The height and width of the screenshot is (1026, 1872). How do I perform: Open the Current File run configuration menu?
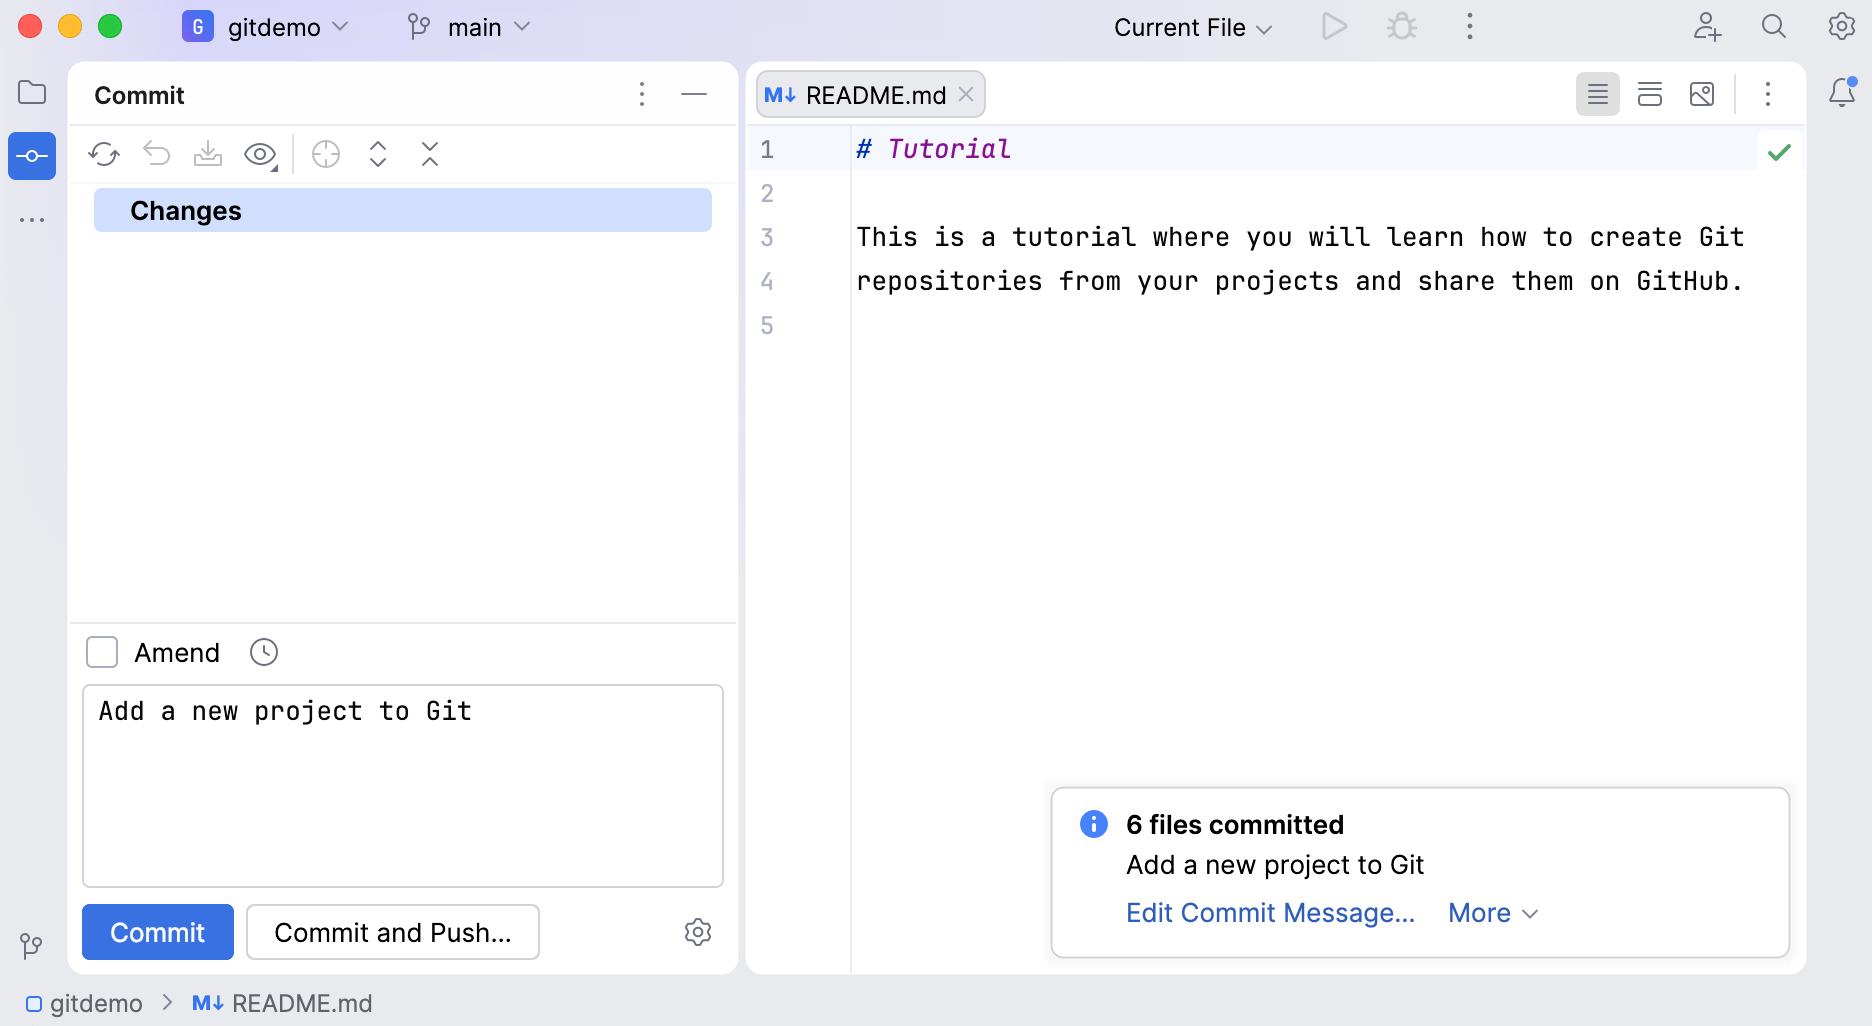point(1192,27)
